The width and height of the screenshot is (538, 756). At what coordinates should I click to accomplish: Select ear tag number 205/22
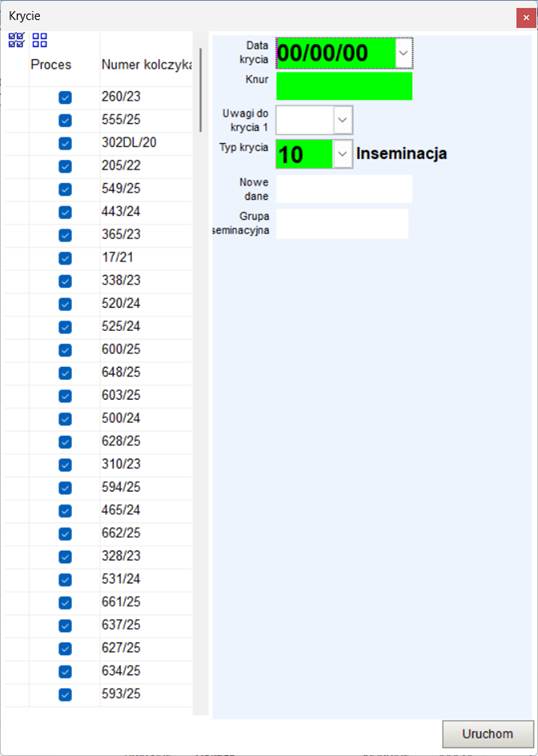(121, 166)
